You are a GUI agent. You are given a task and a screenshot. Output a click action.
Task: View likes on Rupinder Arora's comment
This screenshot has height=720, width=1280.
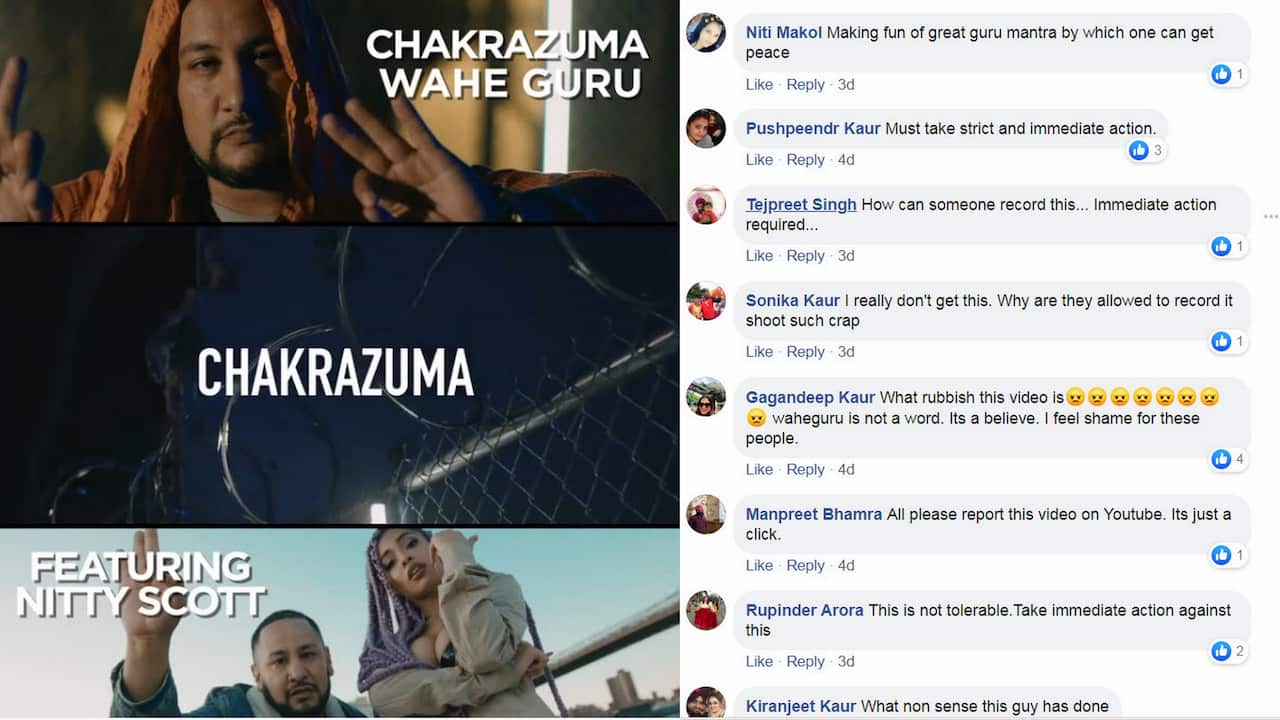tap(1229, 651)
